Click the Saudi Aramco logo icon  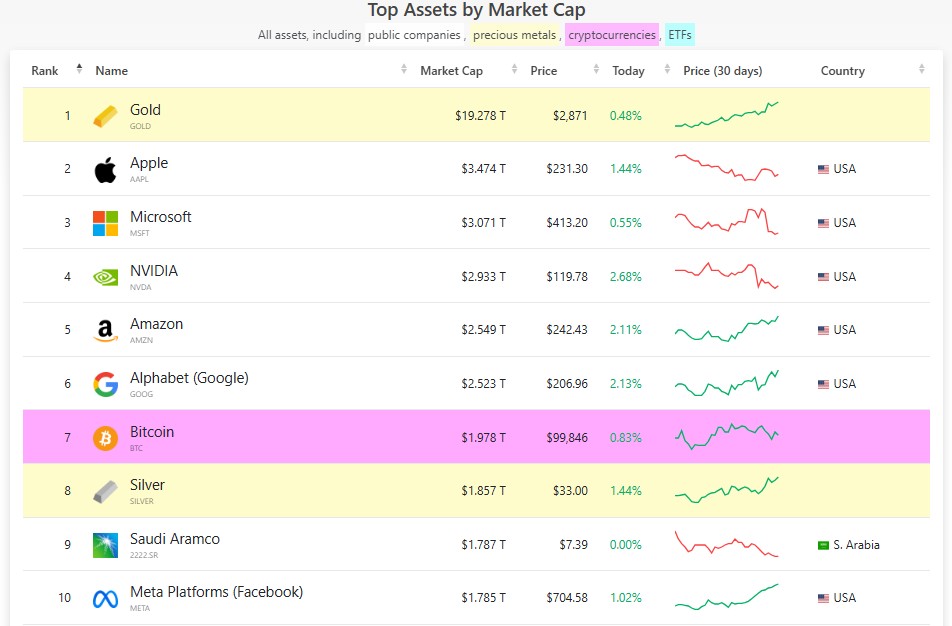[x=105, y=545]
